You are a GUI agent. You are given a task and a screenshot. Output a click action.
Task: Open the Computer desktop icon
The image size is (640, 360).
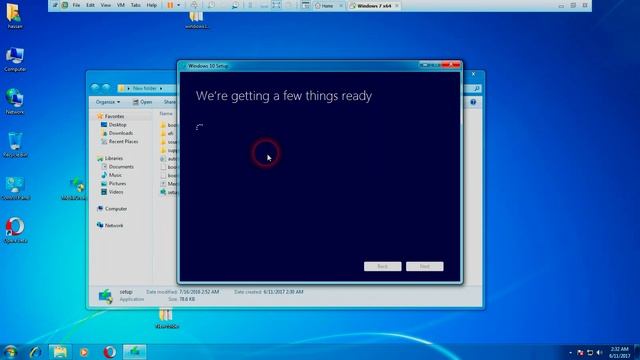[x=15, y=59]
